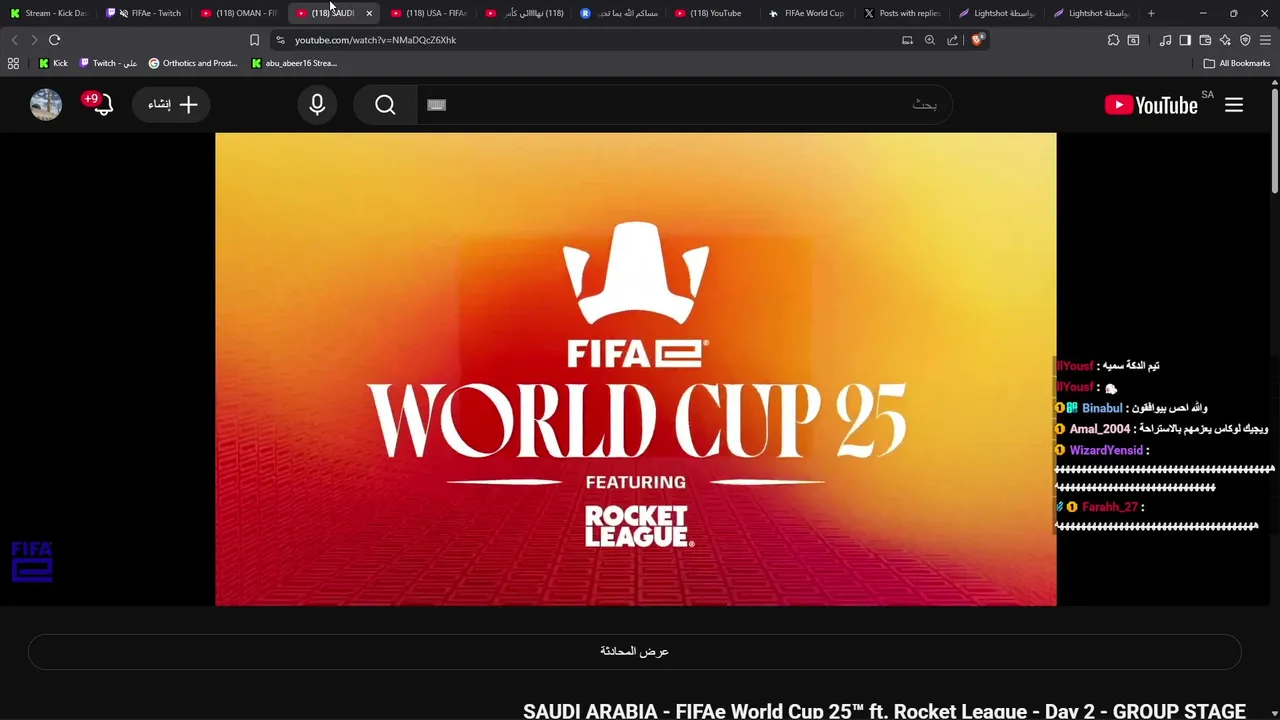Viewport: 1280px width, 720px height.
Task: Expand the All Bookmarks folder
Action: (1237, 63)
